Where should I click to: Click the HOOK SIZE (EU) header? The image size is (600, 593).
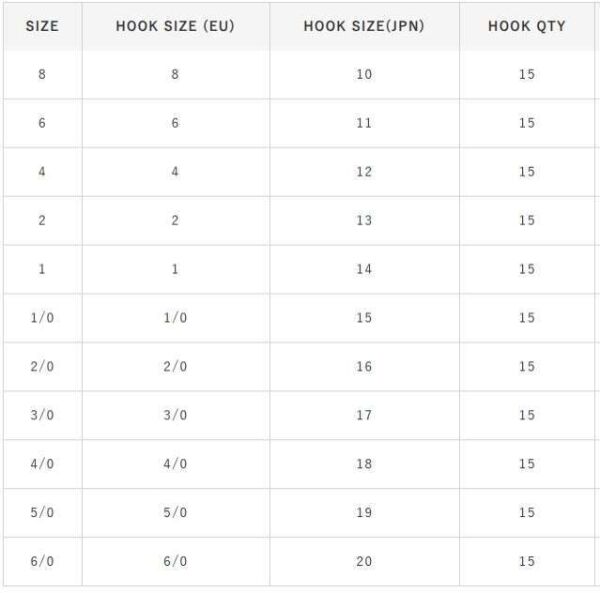tap(175, 26)
